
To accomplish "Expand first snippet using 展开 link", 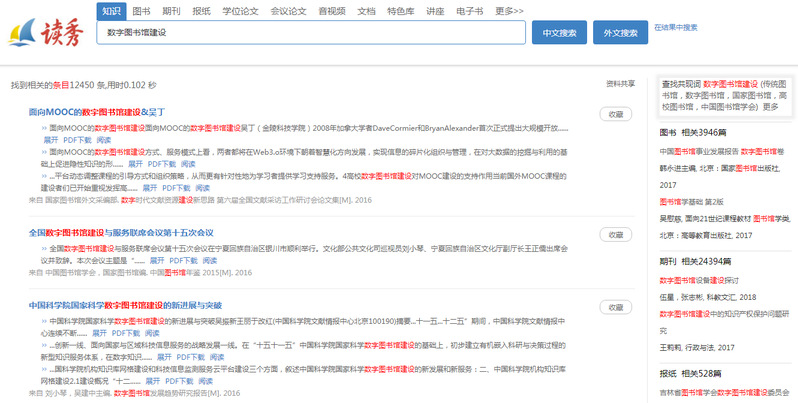I will coord(50,140).
